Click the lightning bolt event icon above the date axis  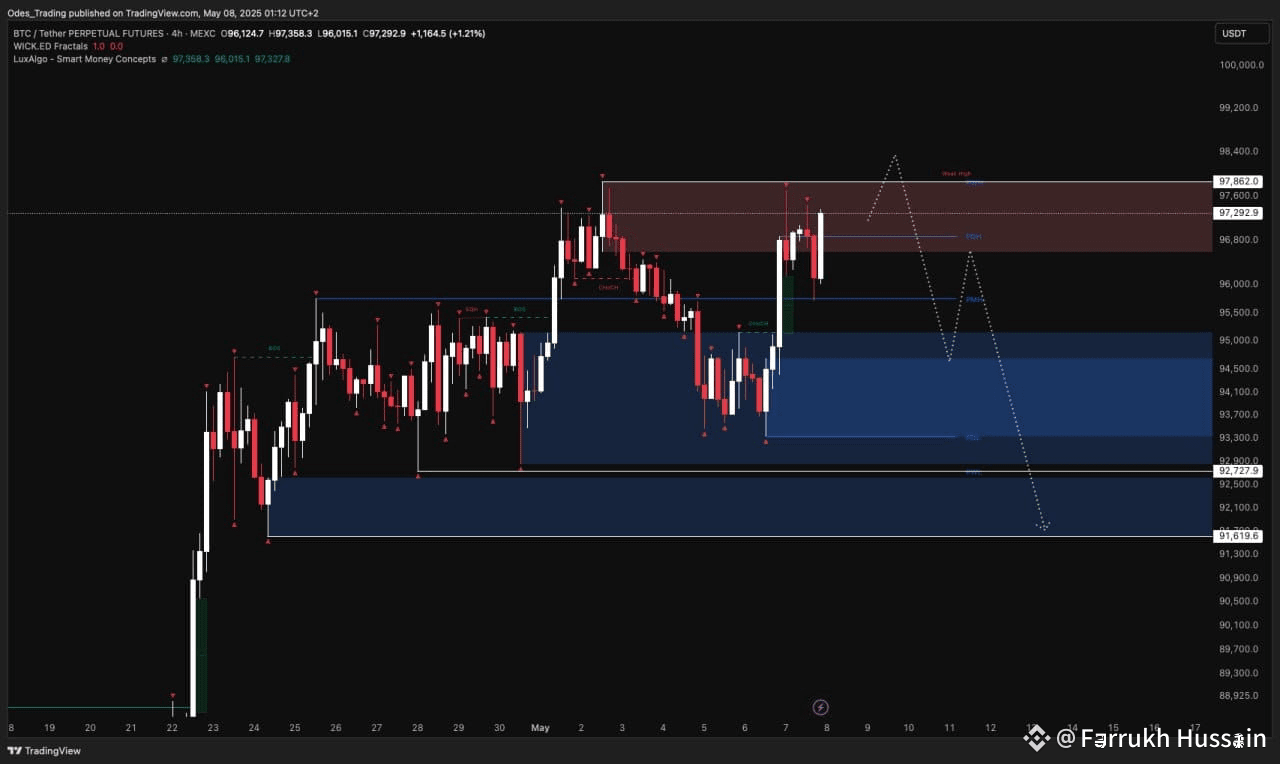[x=821, y=707]
